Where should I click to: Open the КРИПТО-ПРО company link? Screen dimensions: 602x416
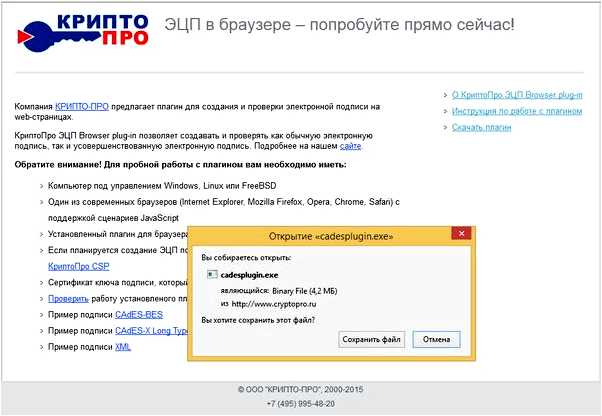click(82, 107)
